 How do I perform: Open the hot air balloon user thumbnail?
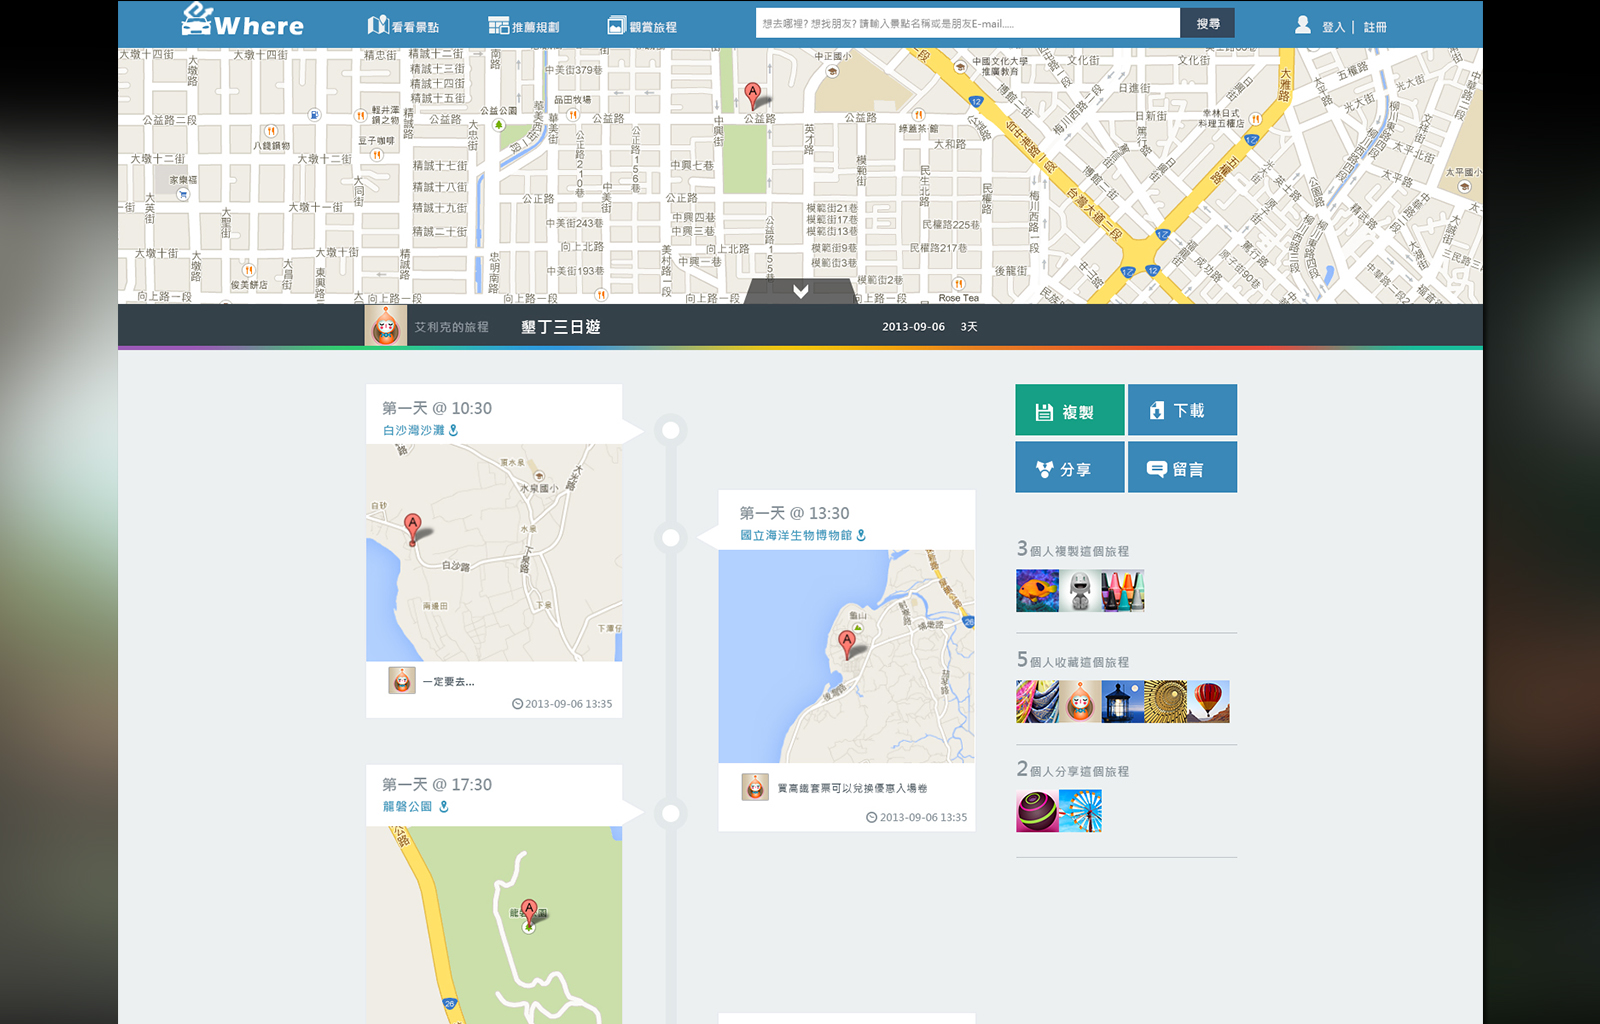1208,702
